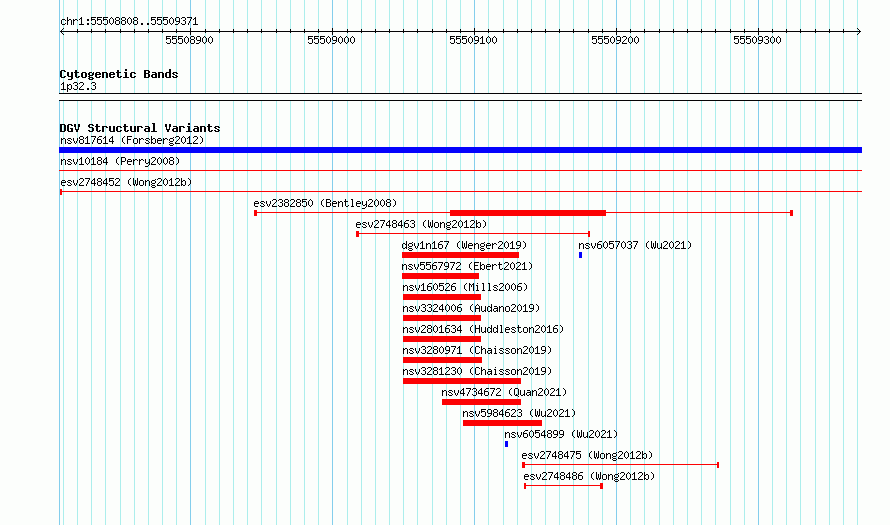890x525 pixels.
Task: Open nsv2801634 (Huddleston2016) variant label
Action: coord(483,329)
